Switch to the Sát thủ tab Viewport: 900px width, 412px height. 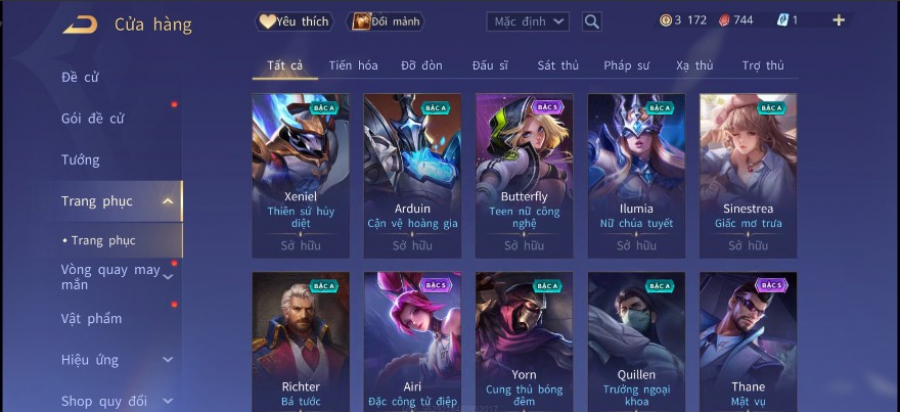click(x=558, y=65)
